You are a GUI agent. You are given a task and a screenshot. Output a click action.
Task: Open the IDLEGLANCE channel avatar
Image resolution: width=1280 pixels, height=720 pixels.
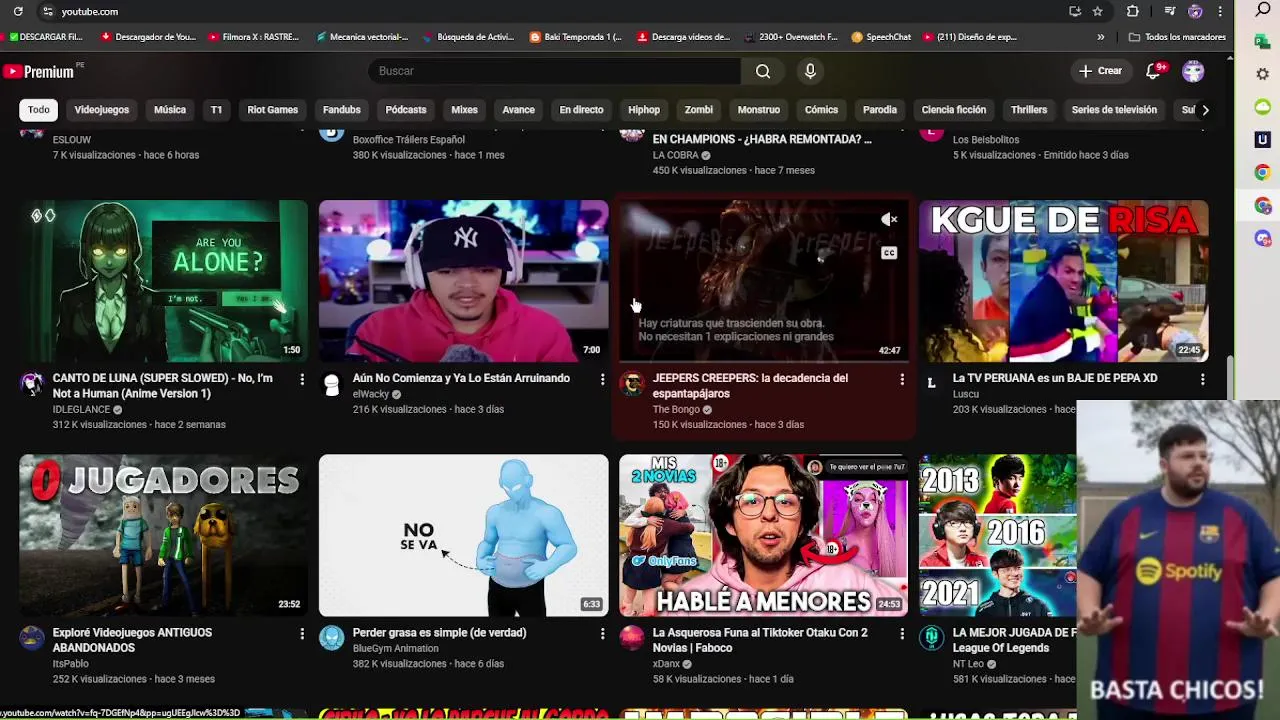coord(32,384)
